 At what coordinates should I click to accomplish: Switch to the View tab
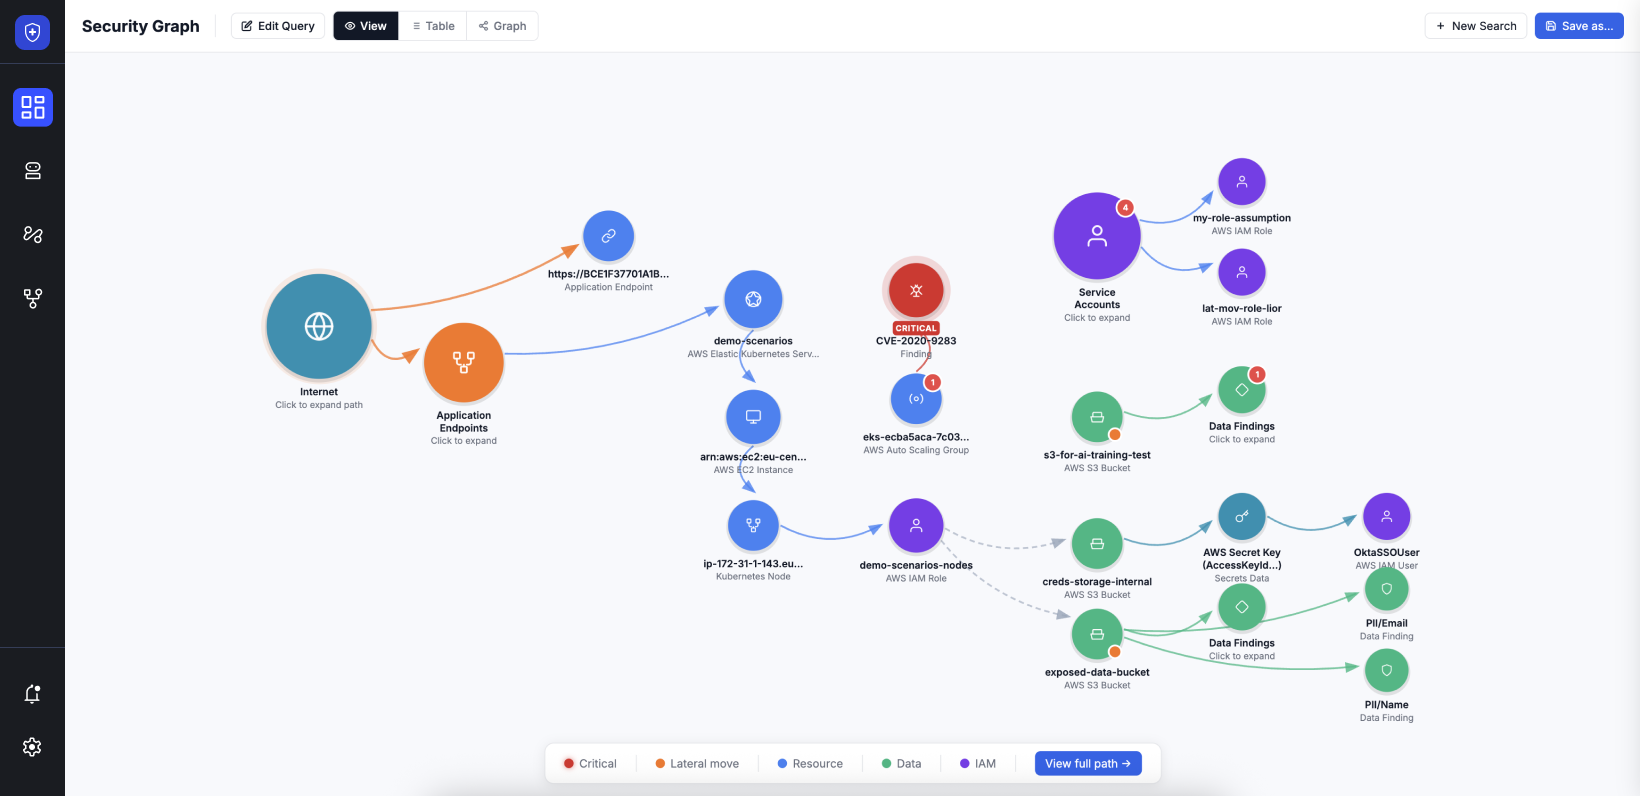tap(366, 26)
